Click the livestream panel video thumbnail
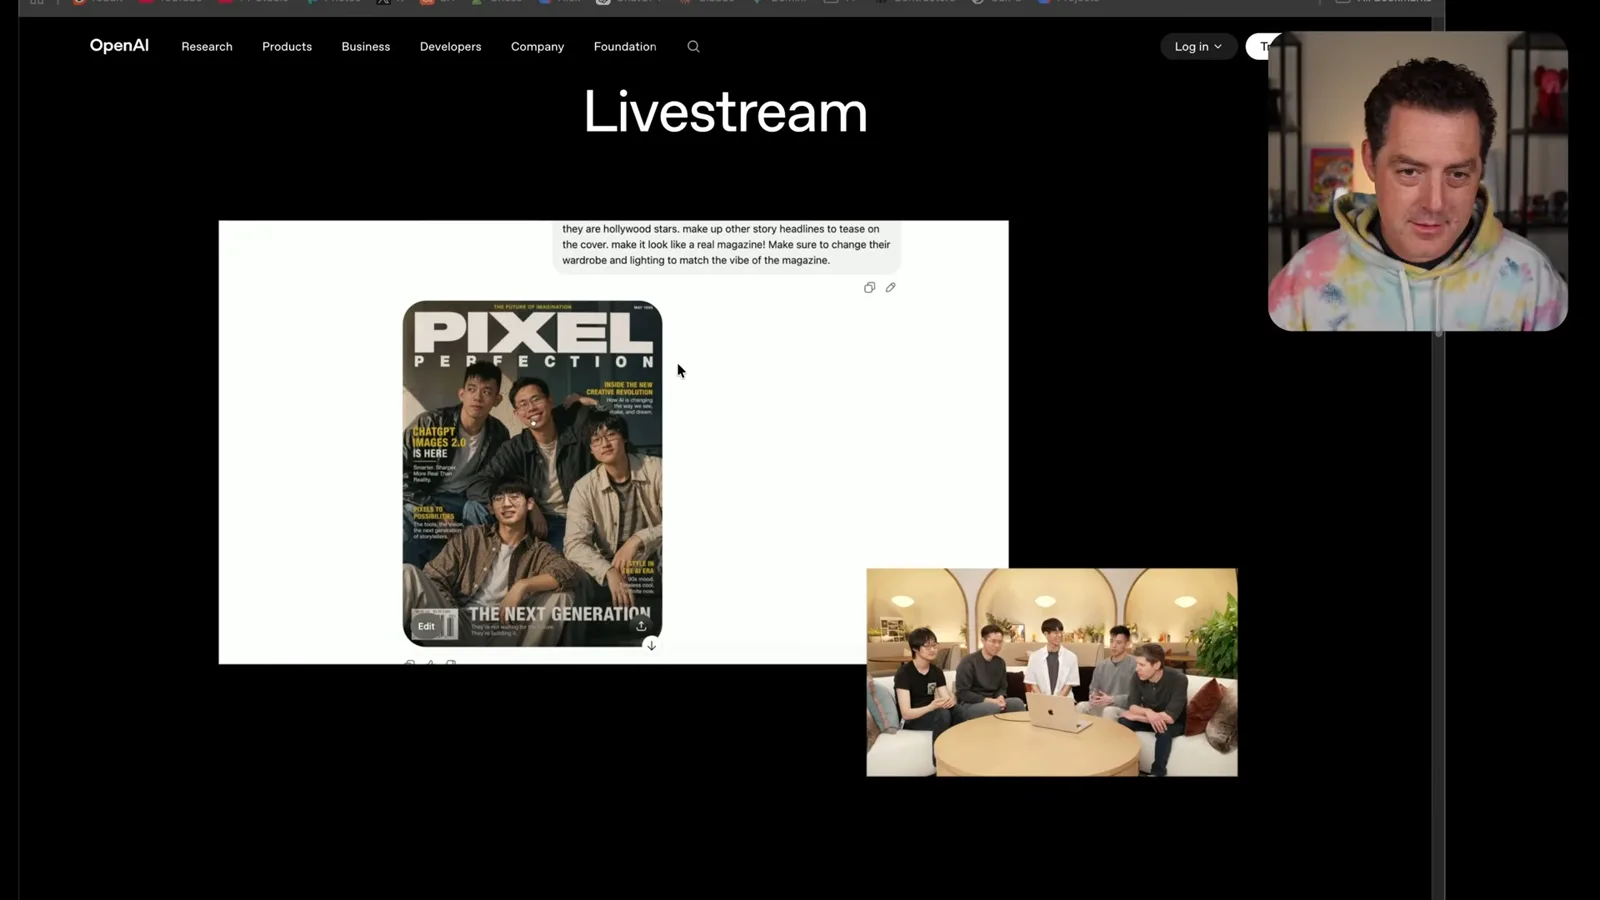The width and height of the screenshot is (1600, 900). click(1052, 672)
